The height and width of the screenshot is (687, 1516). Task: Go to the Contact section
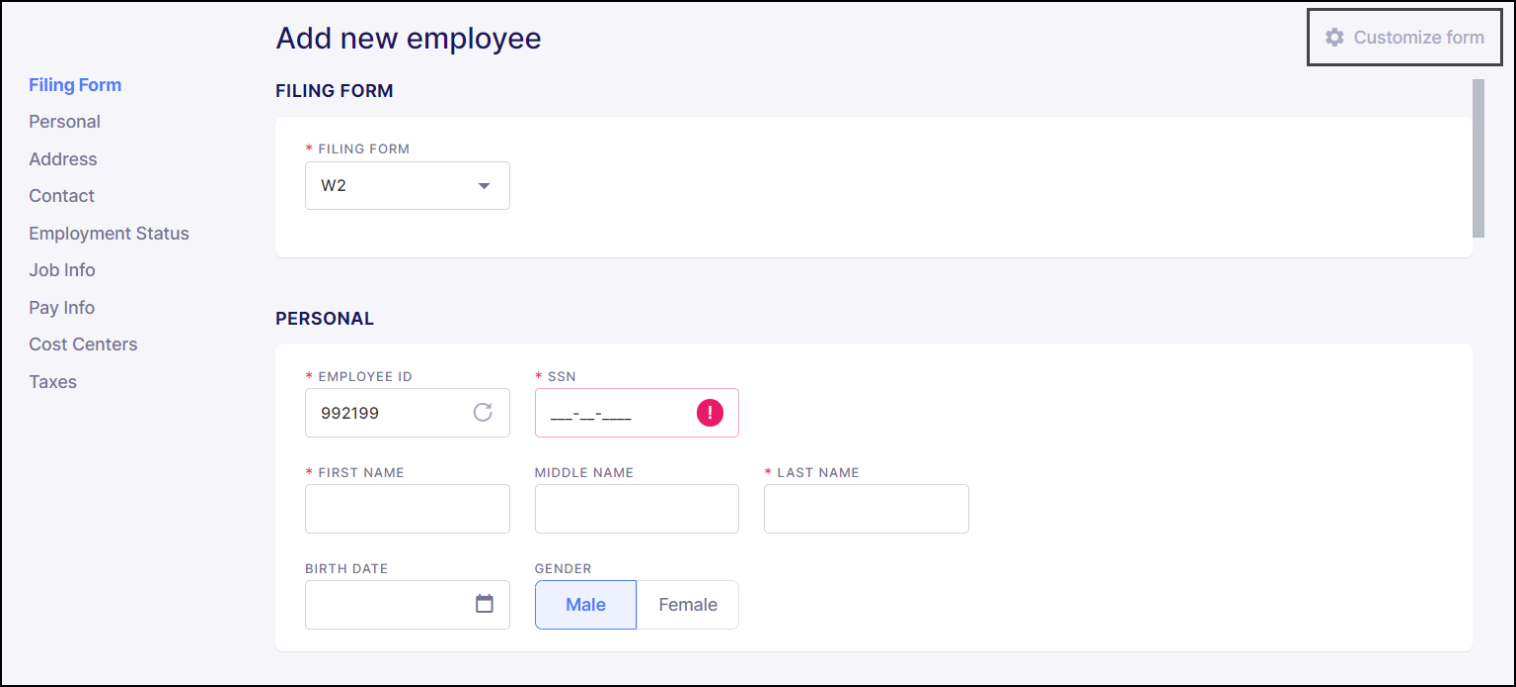pyautogui.click(x=61, y=196)
